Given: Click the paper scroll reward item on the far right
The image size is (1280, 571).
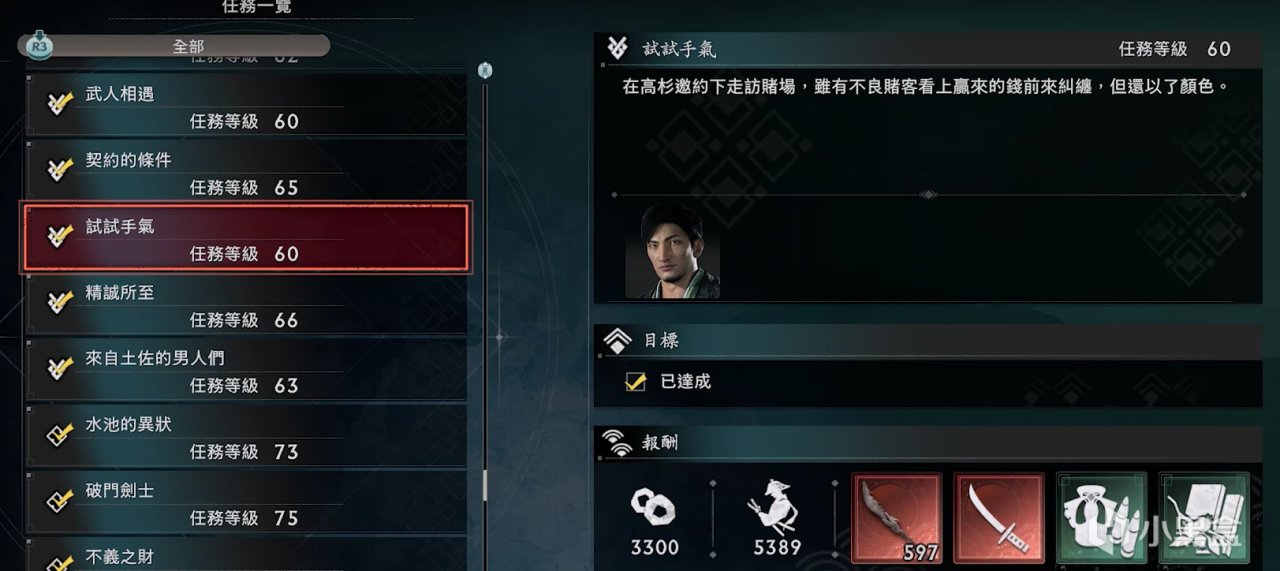Looking at the screenshot, I should coord(1204,518).
